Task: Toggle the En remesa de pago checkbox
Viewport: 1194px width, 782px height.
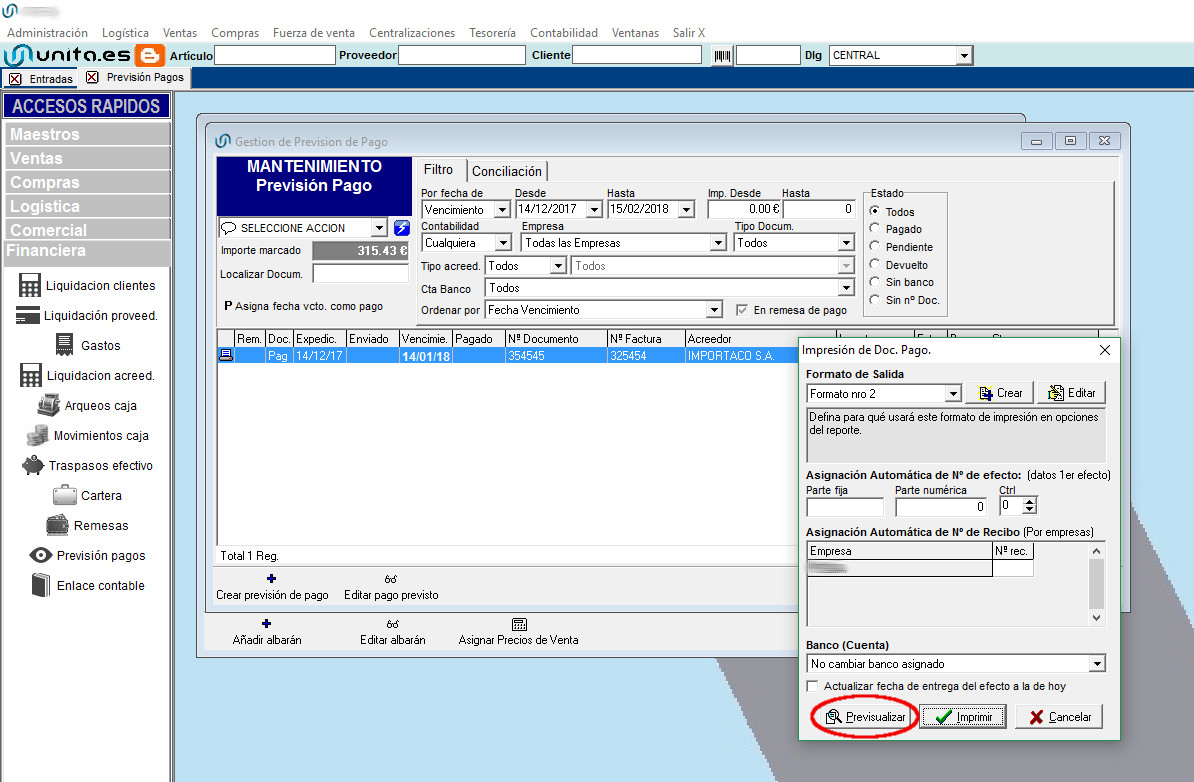Action: pos(742,310)
